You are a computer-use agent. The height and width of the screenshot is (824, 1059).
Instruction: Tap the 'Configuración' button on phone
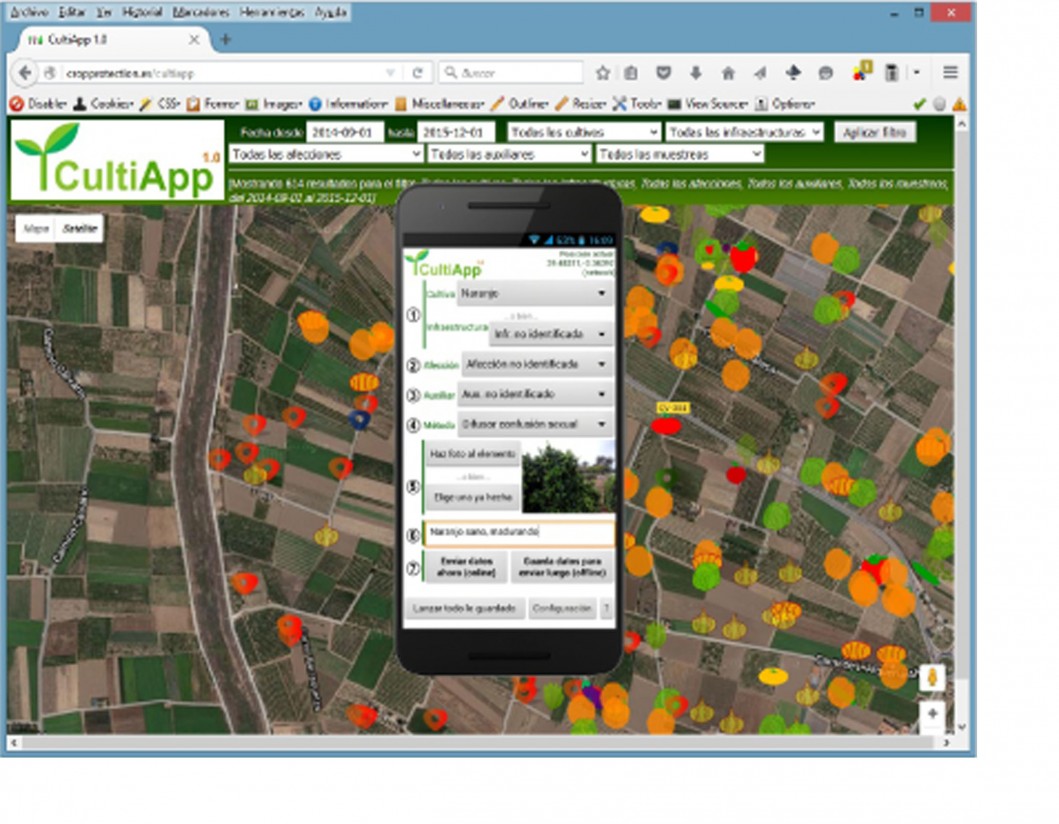tap(562, 609)
